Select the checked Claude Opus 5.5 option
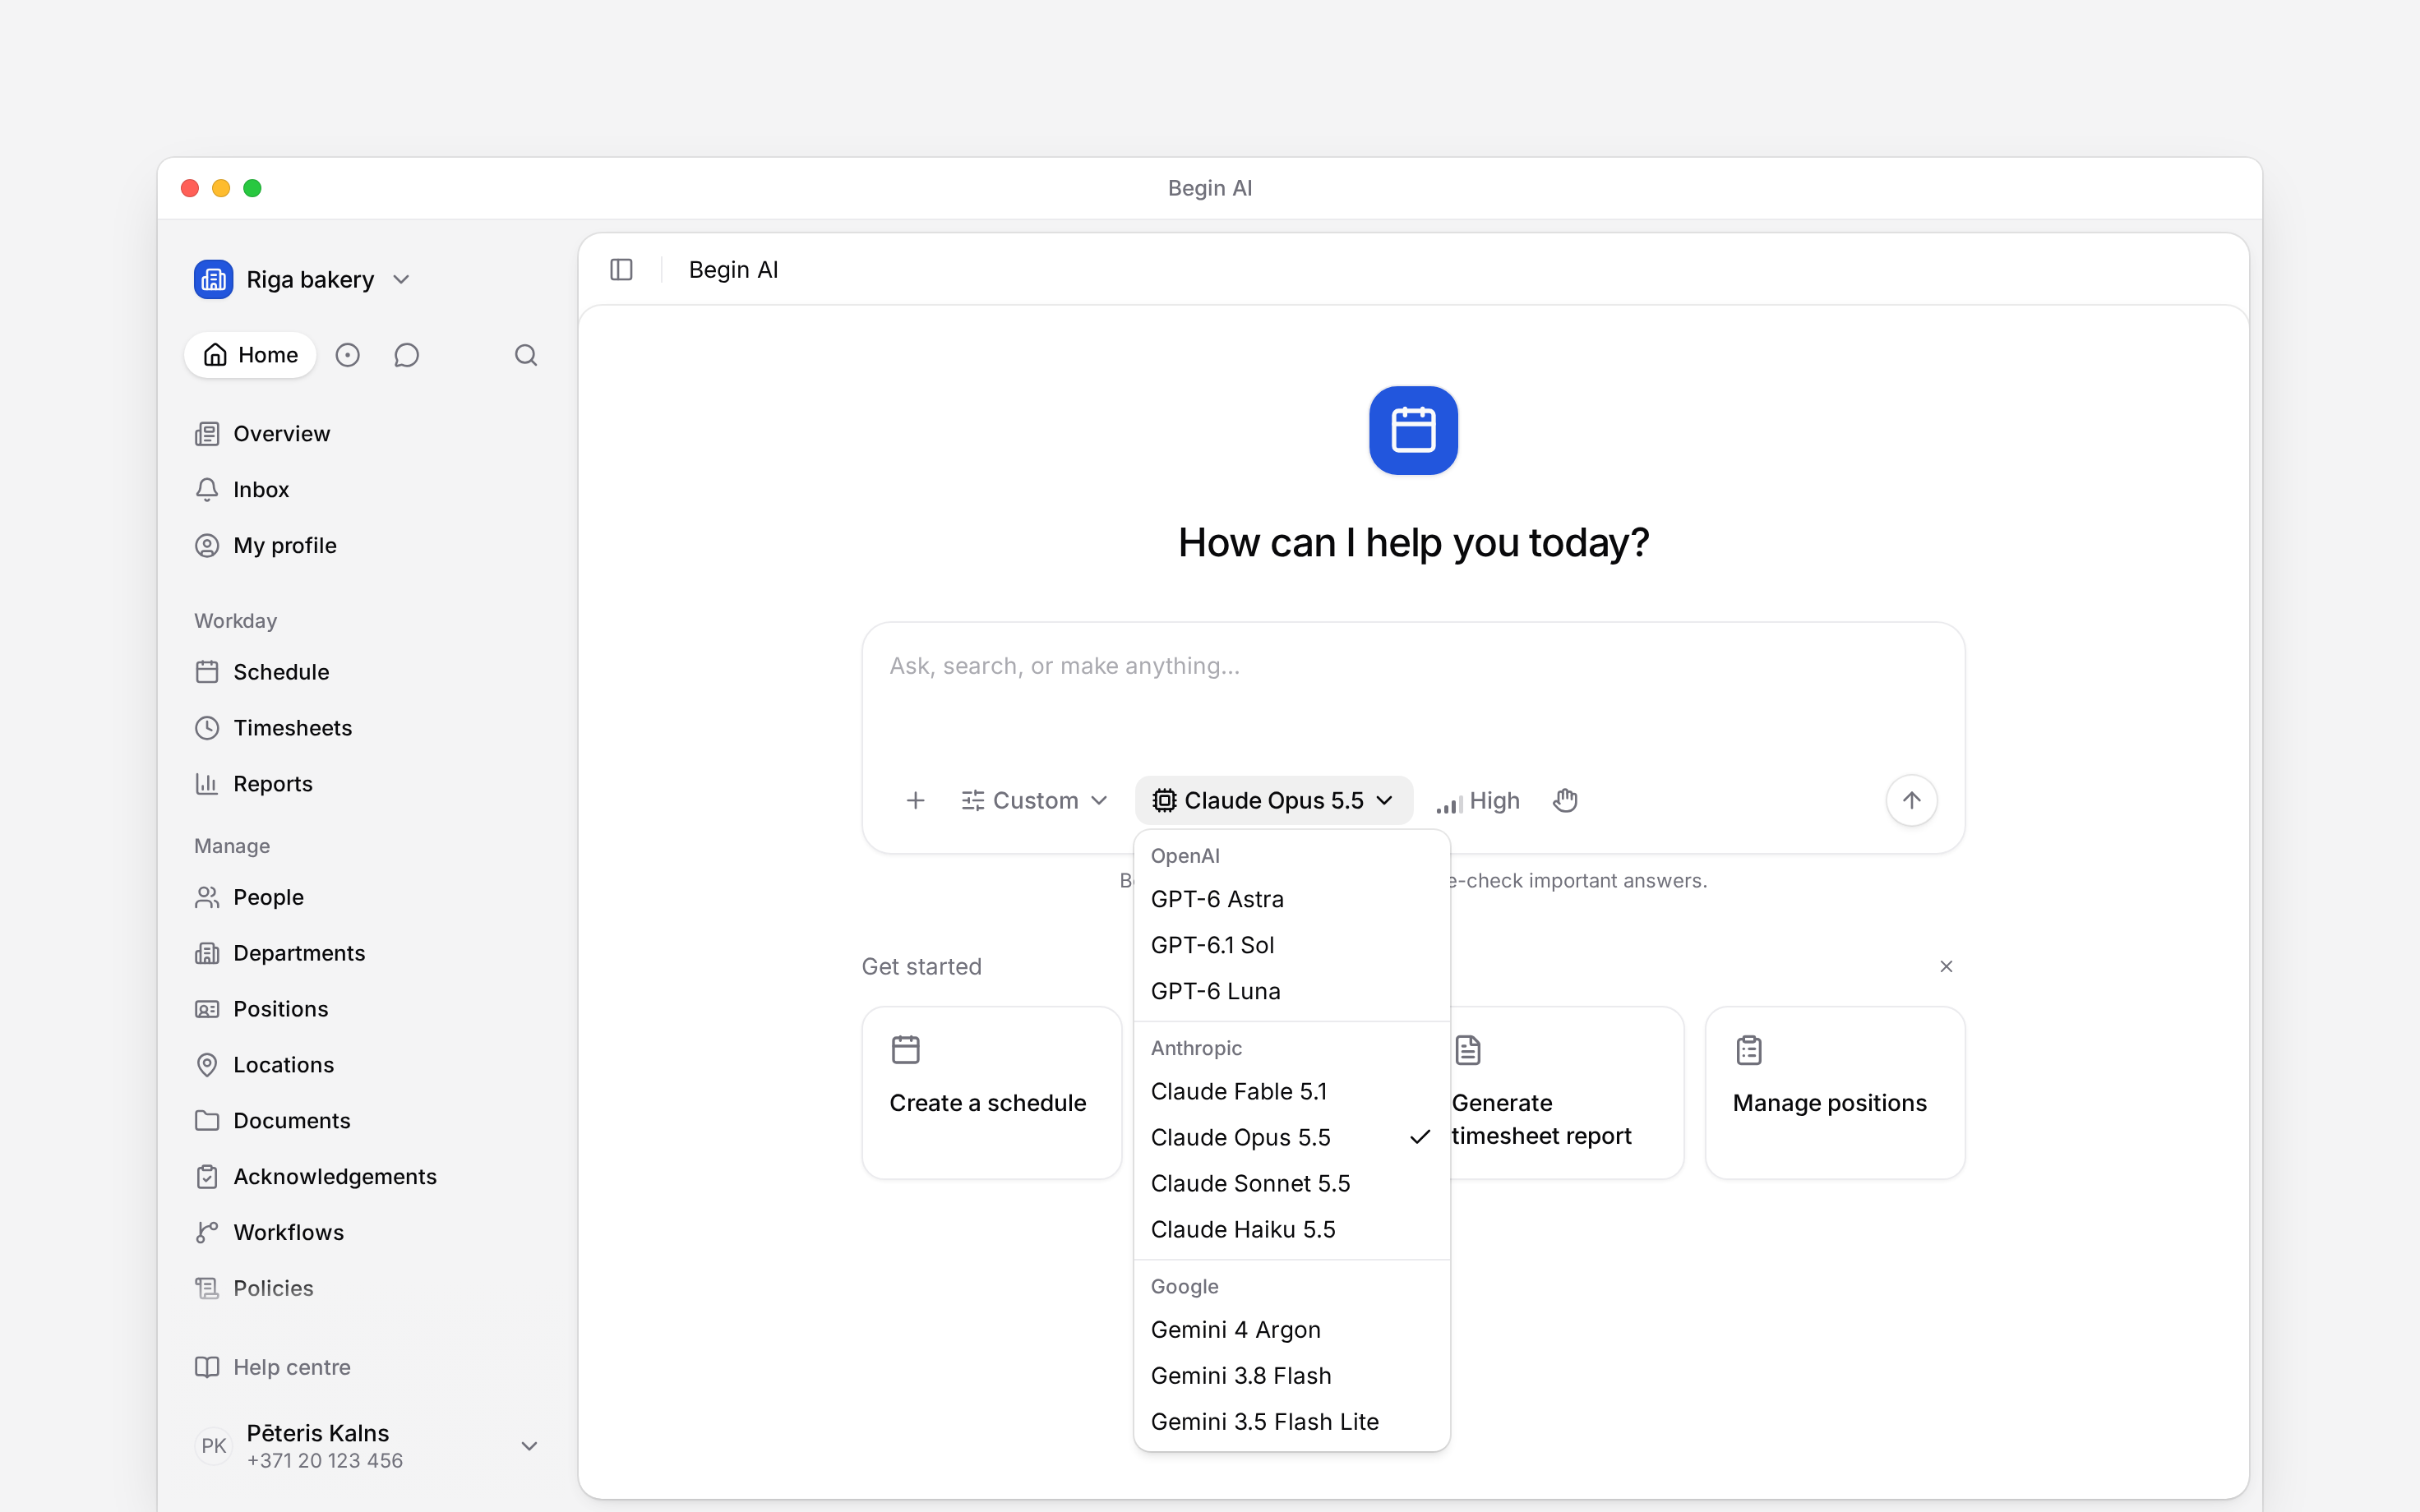 (1291, 1137)
